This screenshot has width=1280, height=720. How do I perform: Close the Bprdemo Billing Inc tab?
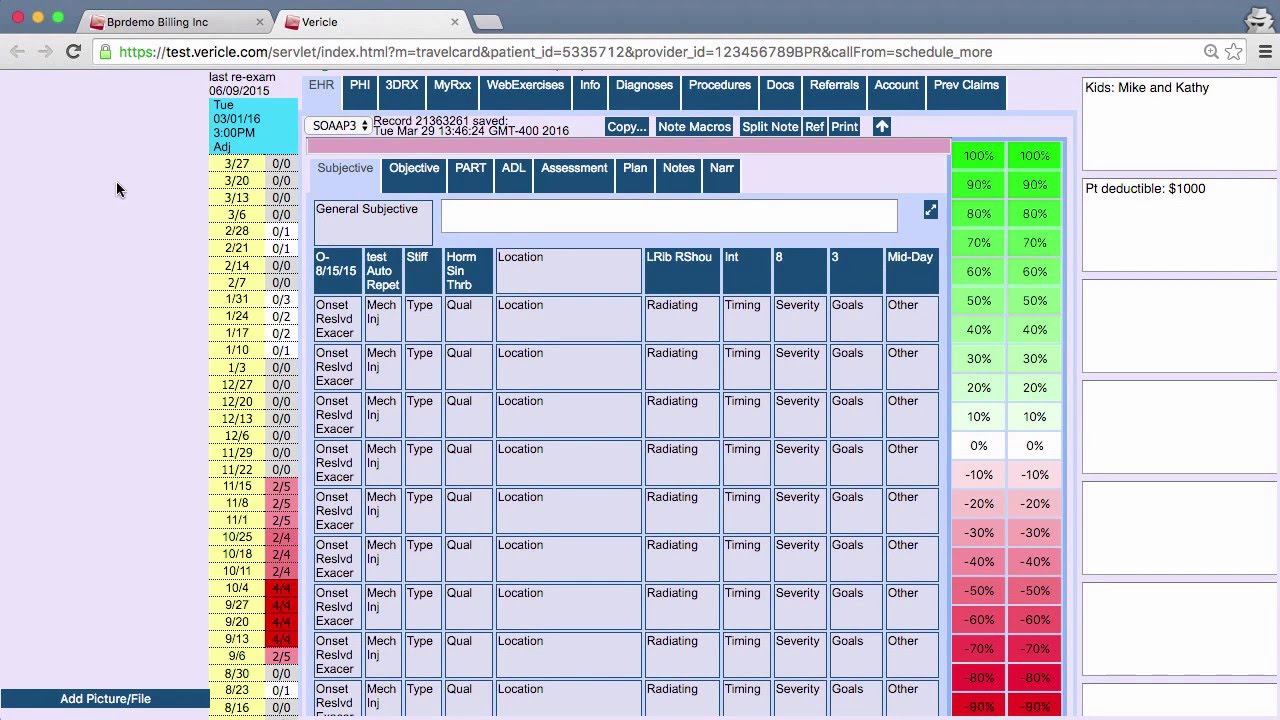tap(260, 22)
